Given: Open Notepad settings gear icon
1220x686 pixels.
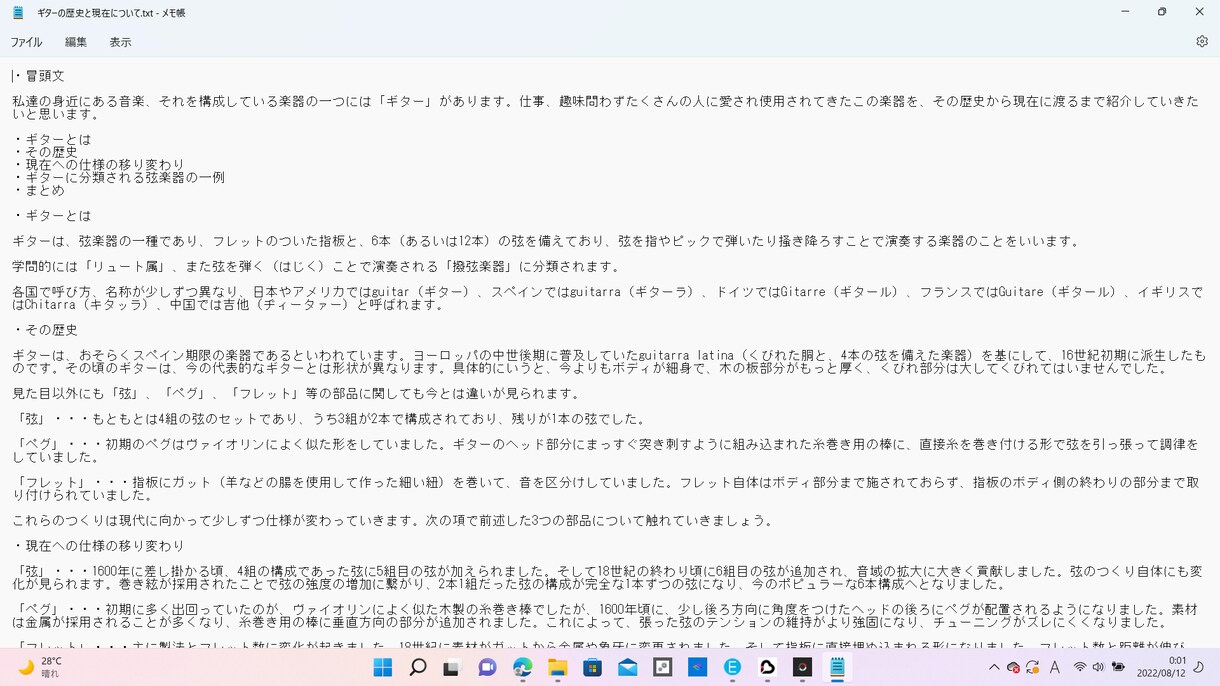Looking at the screenshot, I should coord(1202,42).
